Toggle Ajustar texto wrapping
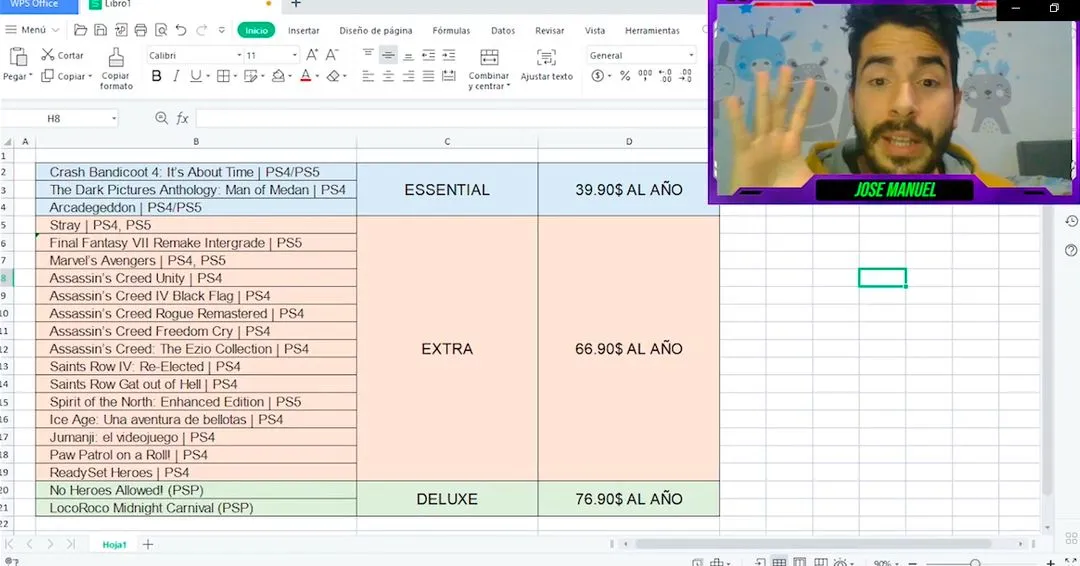1080x566 pixels. 546,65
